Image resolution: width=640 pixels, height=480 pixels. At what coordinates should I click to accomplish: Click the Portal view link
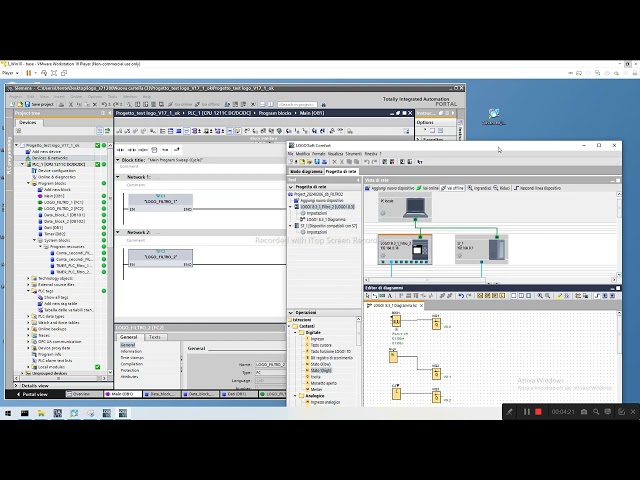pos(32,394)
